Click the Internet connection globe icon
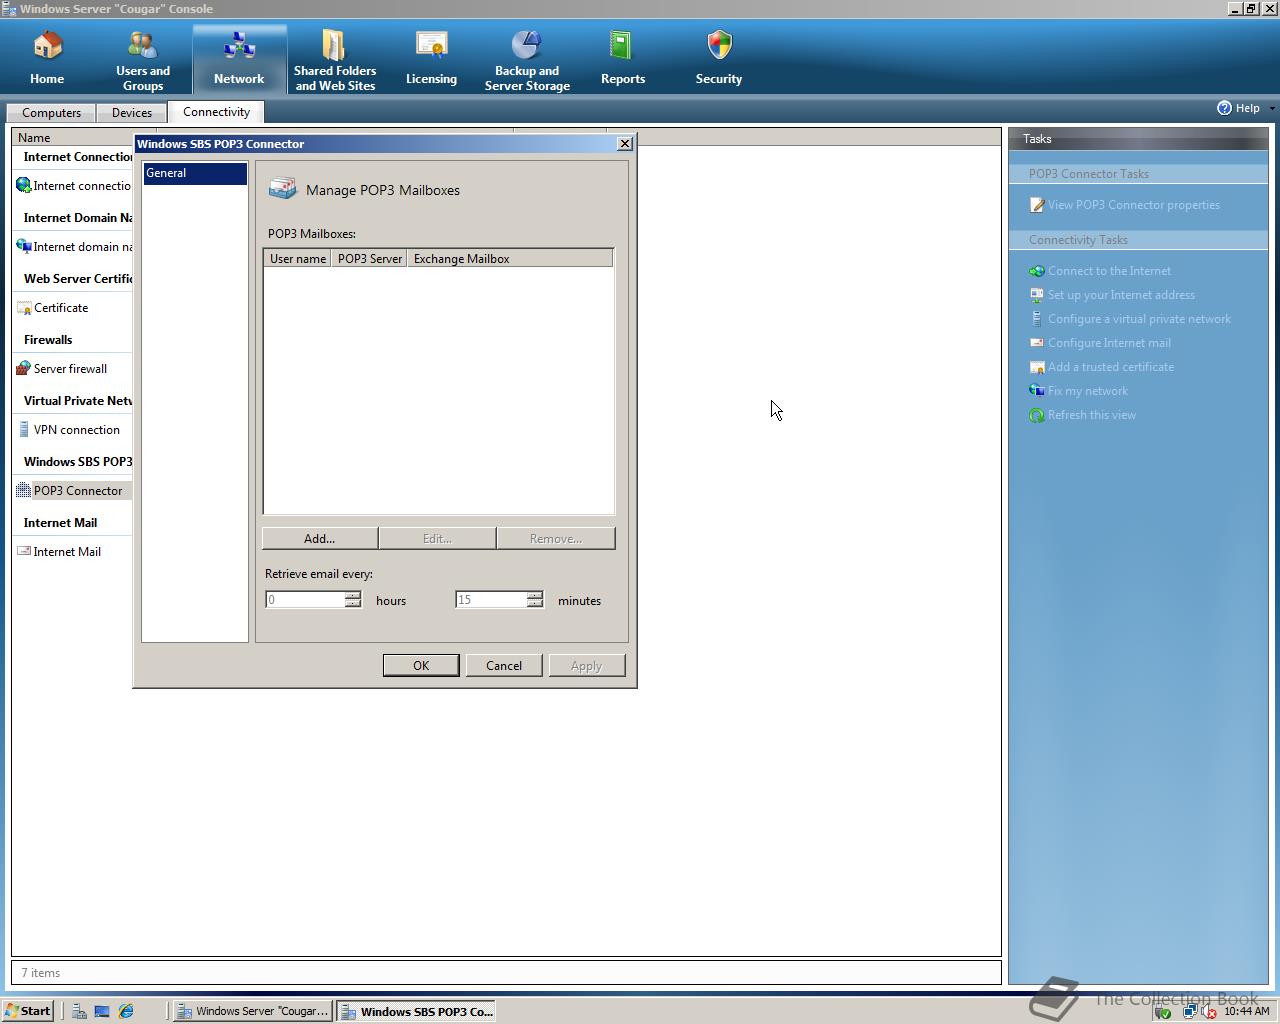Screen dimensions: 1280x1024 24,185
